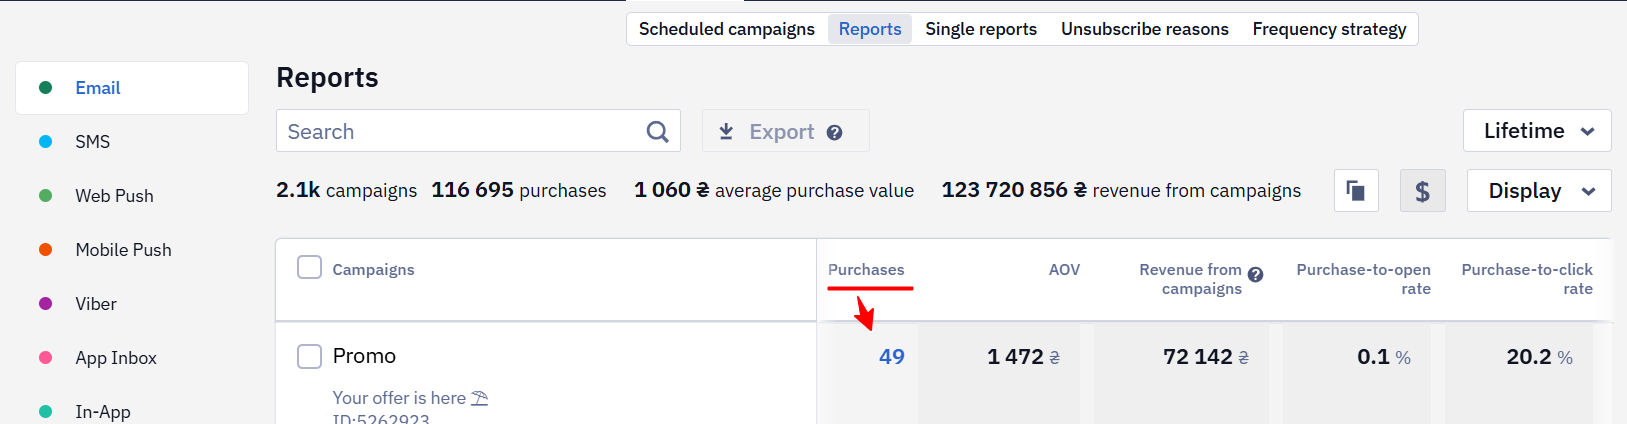Viewport: 1627px width, 424px height.
Task: Click the Export button
Action: 785,131
